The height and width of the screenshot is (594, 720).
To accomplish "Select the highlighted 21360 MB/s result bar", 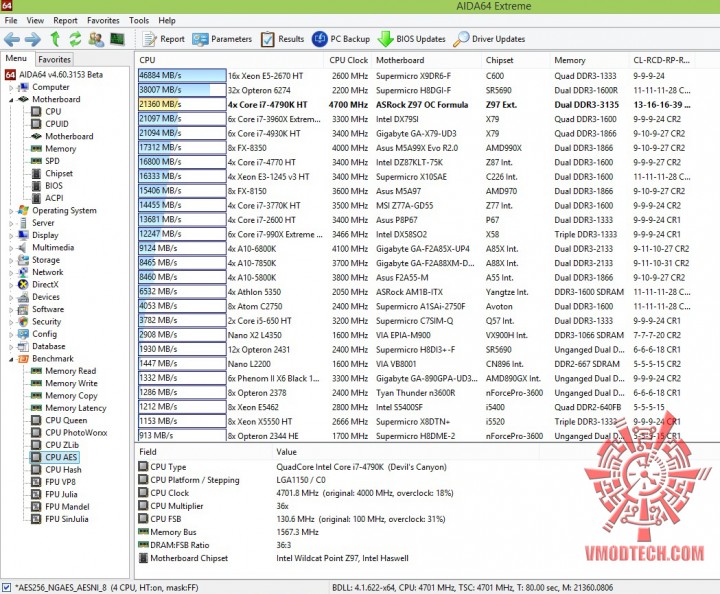I will (182, 105).
